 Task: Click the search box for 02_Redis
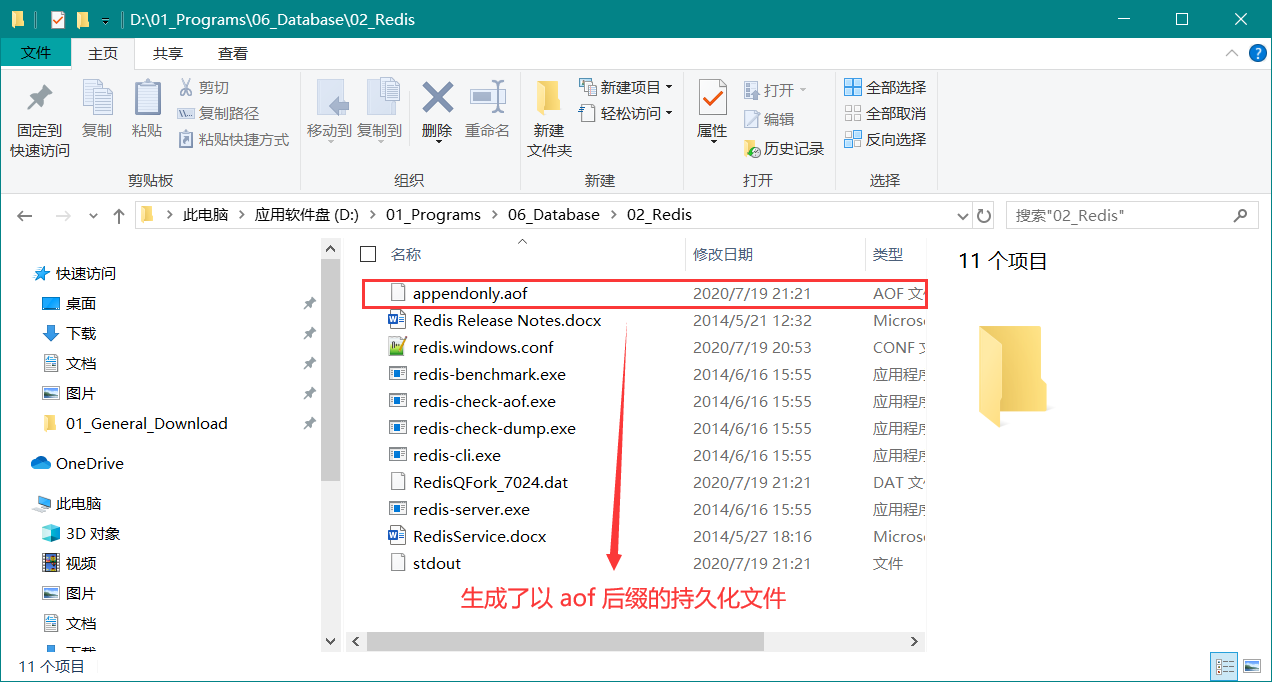1118,215
